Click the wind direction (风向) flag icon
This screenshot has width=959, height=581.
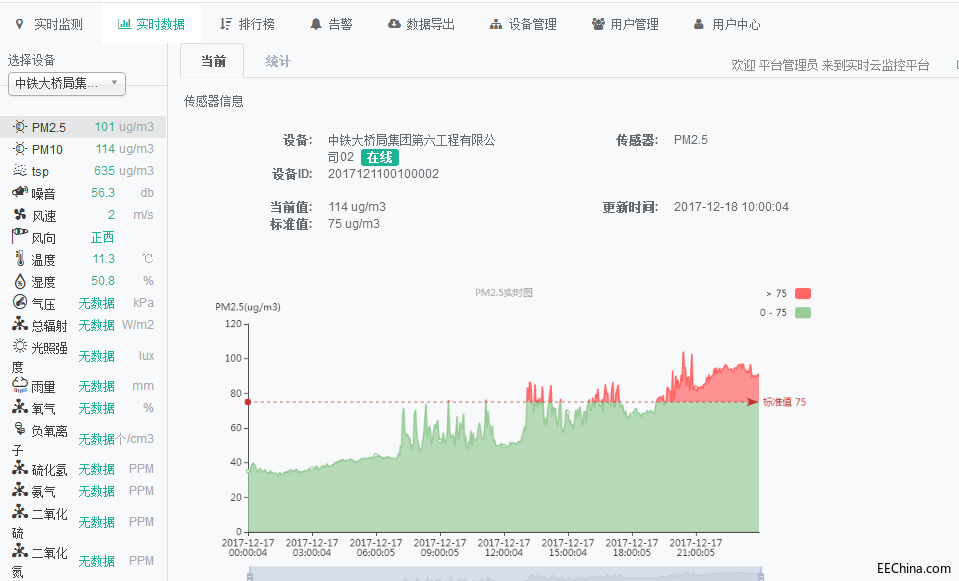(20, 237)
